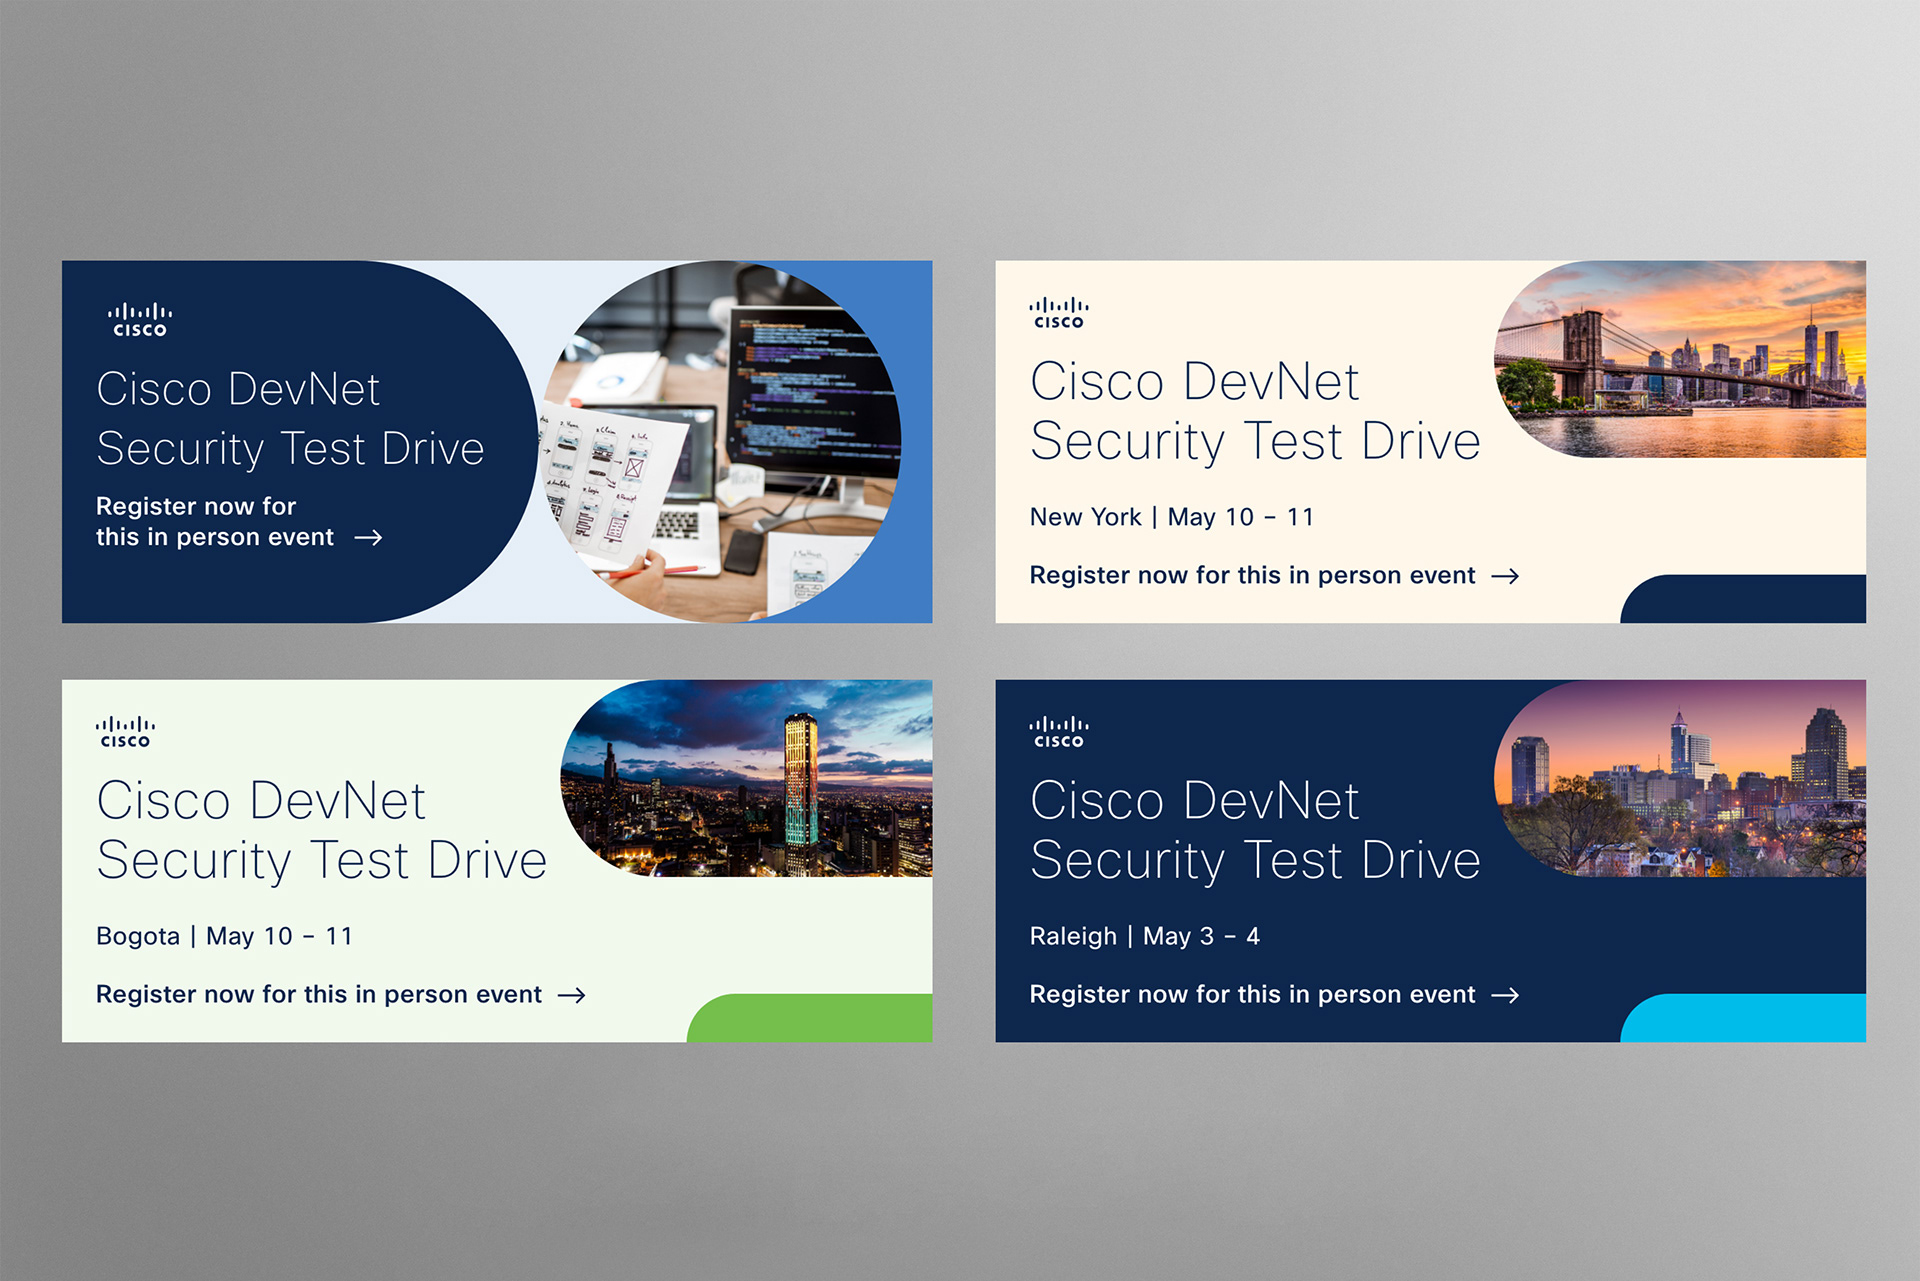The height and width of the screenshot is (1281, 1920).
Task: Click 'Register now for' text on coding banner
Action: [x=196, y=506]
